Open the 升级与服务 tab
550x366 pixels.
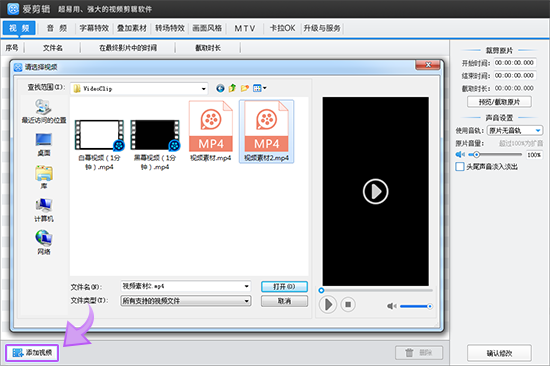point(322,28)
